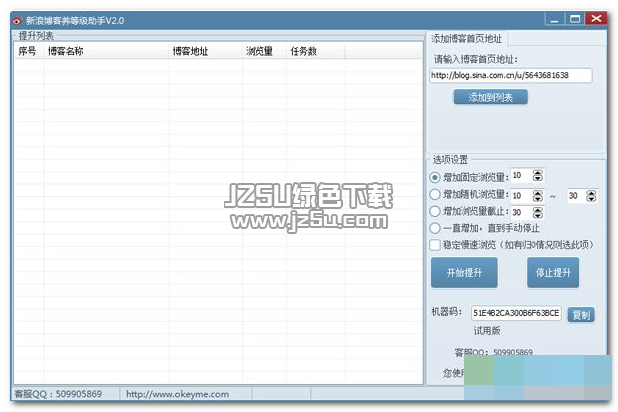Click the app eye icon in title bar
The height and width of the screenshot is (412, 618).
coord(17,21)
